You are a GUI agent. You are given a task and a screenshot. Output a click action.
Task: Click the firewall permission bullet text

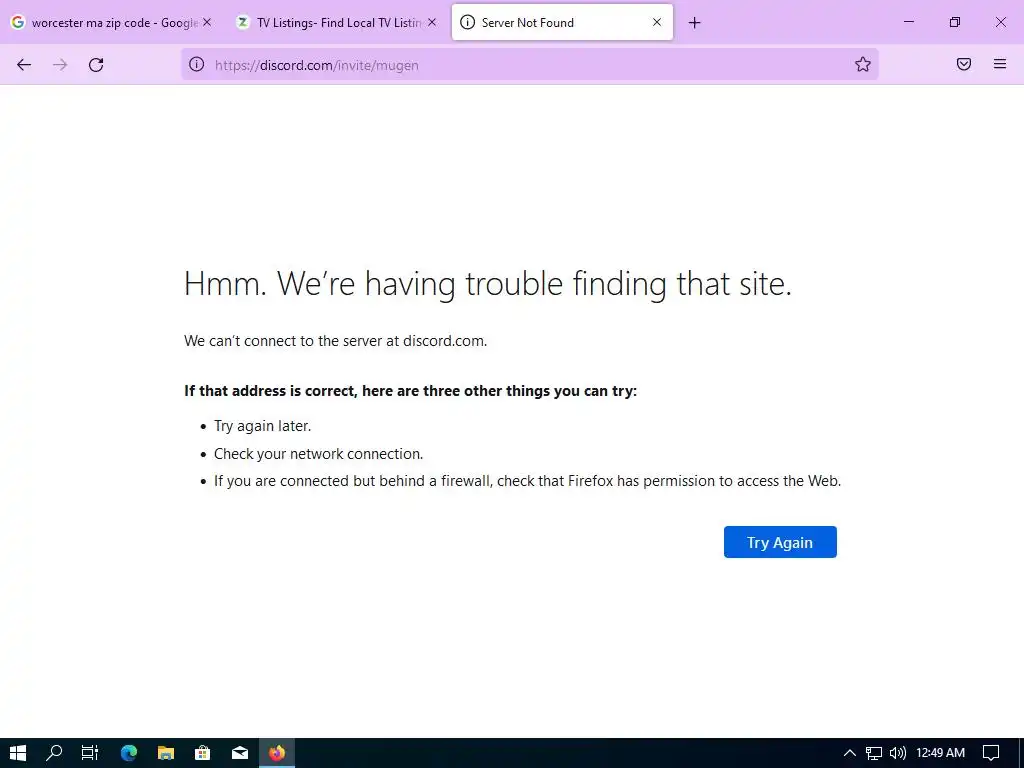click(528, 481)
